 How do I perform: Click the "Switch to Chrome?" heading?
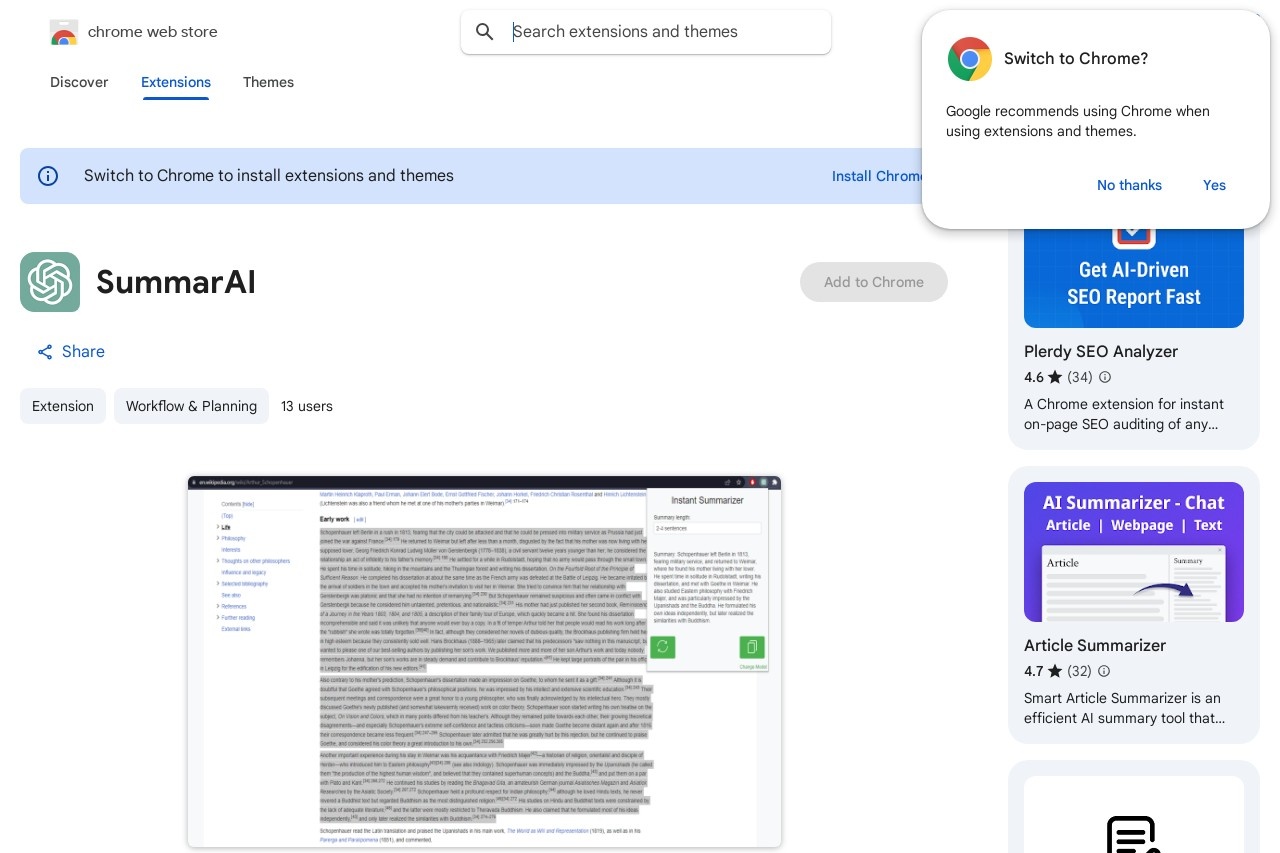click(1076, 59)
